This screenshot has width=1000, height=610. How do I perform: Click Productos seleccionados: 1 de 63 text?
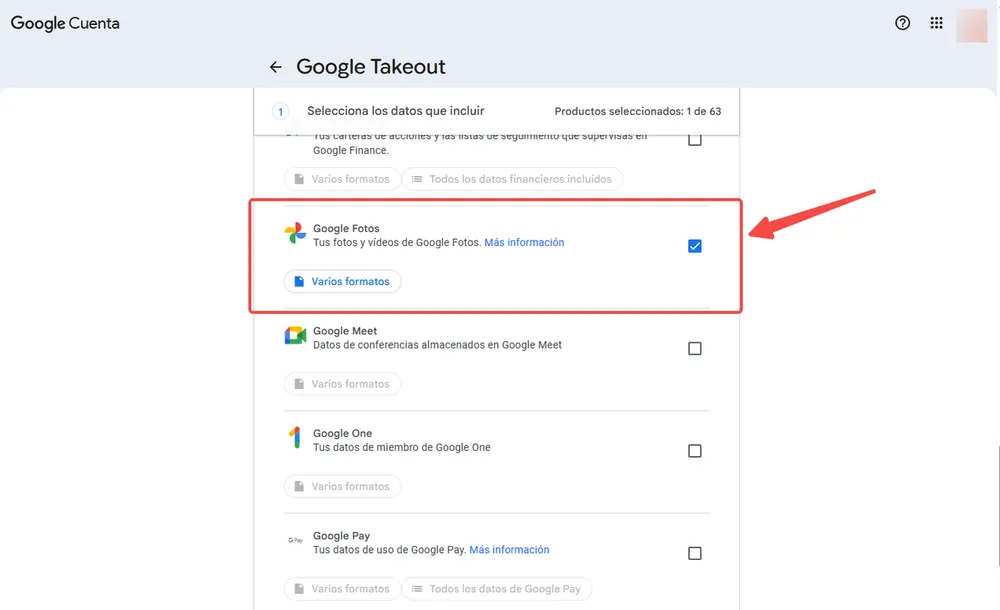[638, 112]
